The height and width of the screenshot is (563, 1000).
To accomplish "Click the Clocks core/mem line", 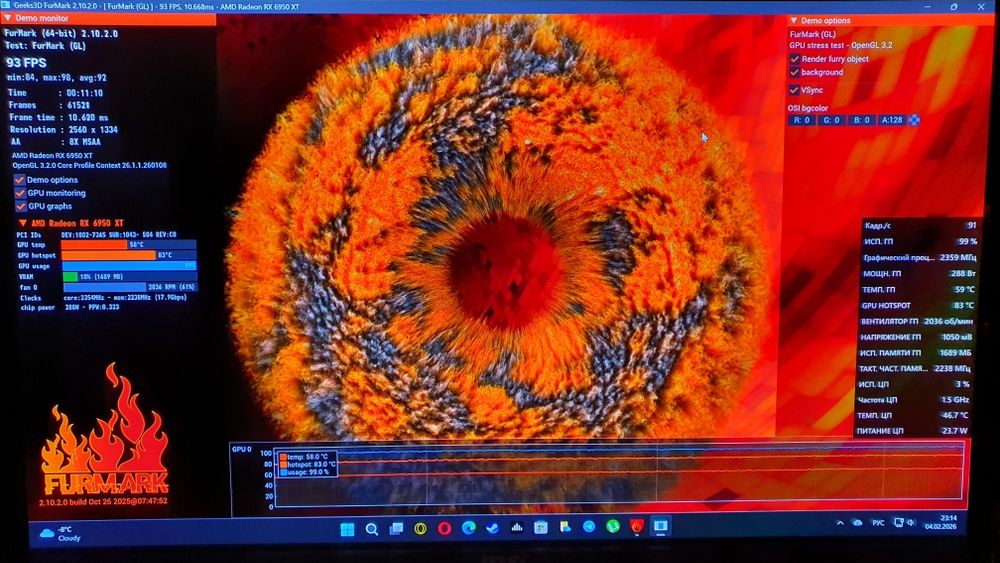I will (x=103, y=298).
